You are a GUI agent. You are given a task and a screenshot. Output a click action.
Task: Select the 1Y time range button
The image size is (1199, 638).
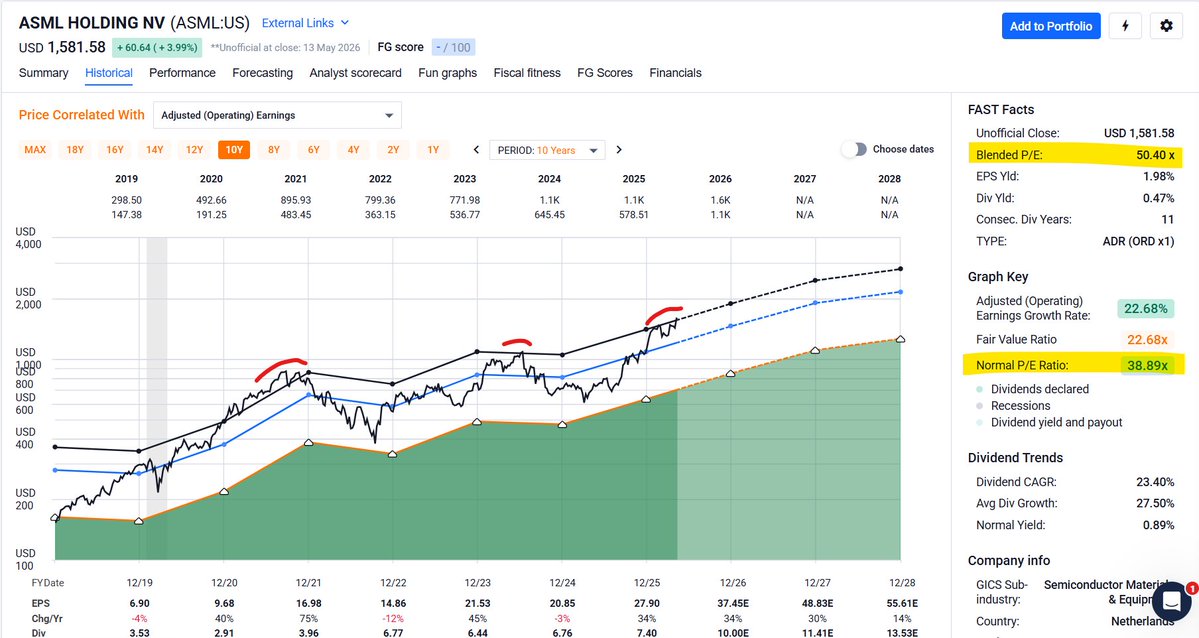(x=433, y=150)
